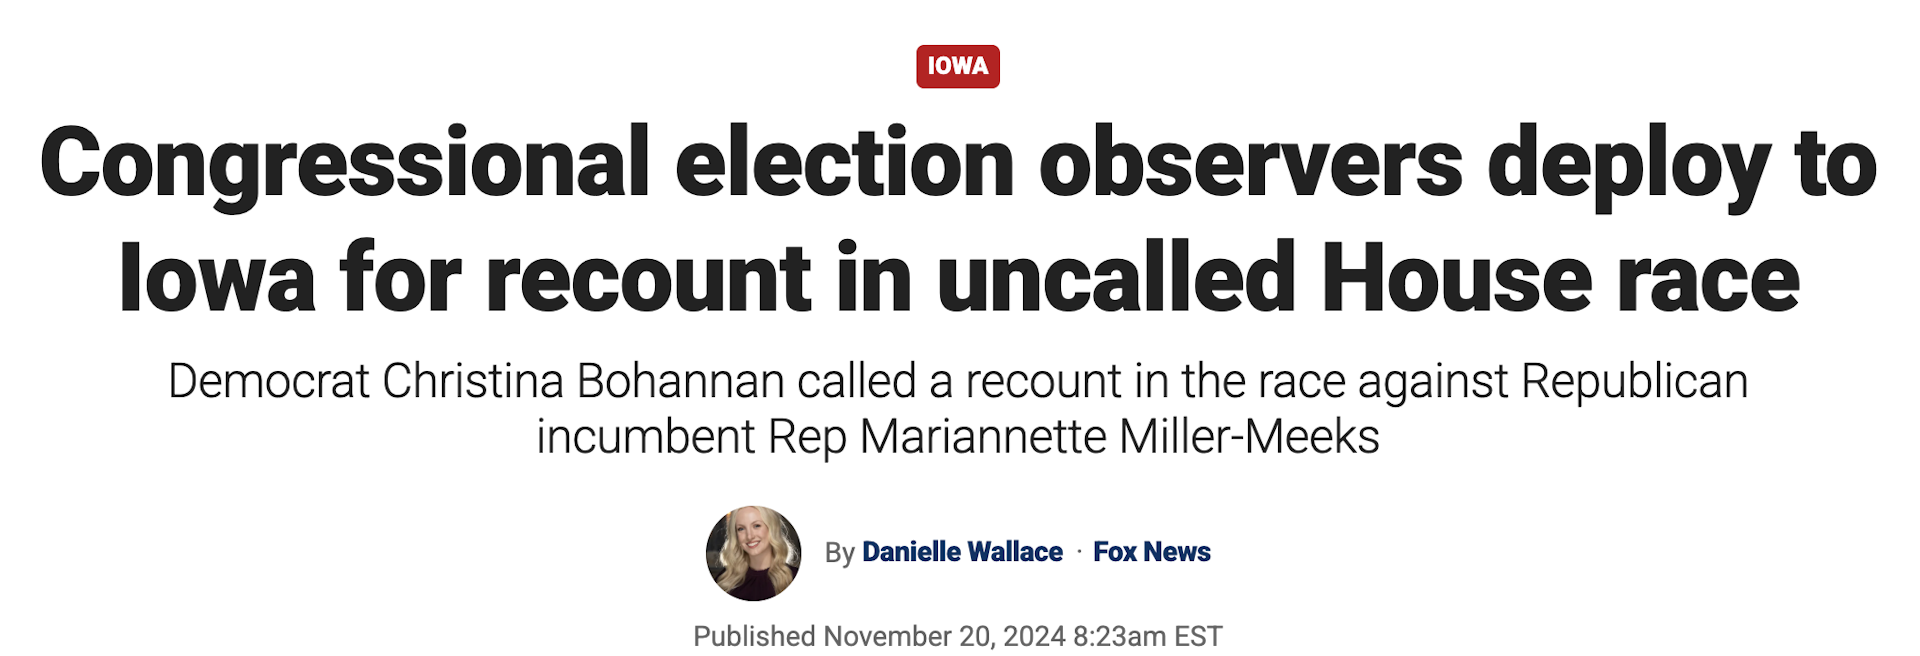Click the word "Iowa" starting headline's second line
1920x656 pixels.
coord(217,279)
